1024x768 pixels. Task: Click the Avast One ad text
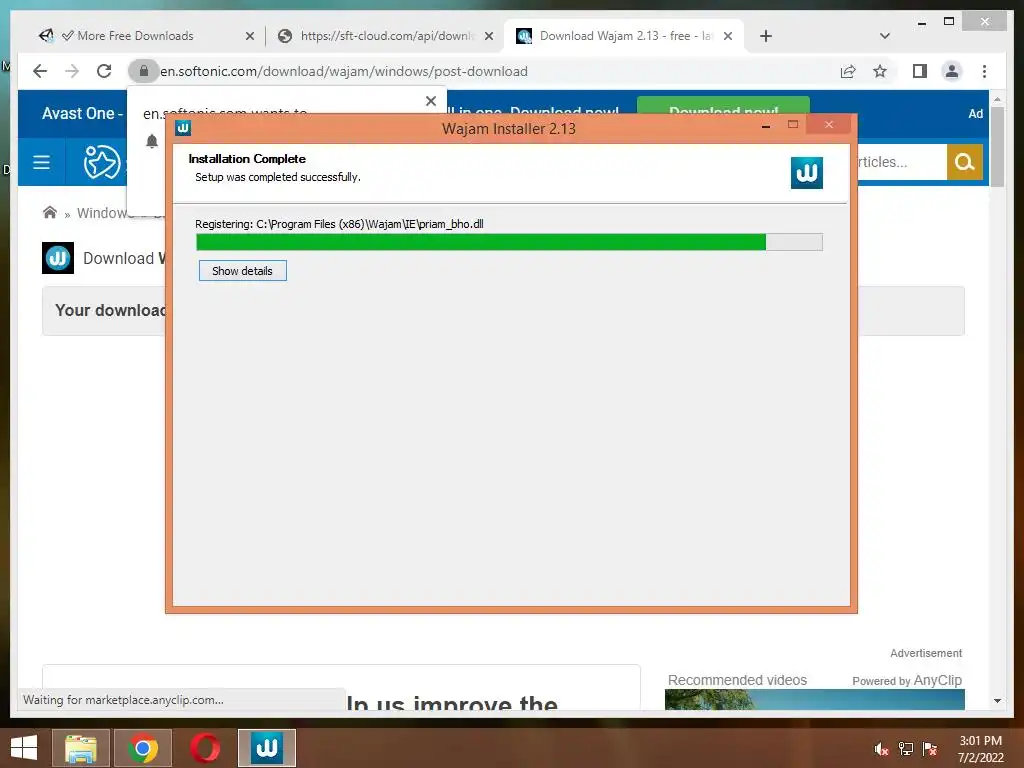coord(82,113)
